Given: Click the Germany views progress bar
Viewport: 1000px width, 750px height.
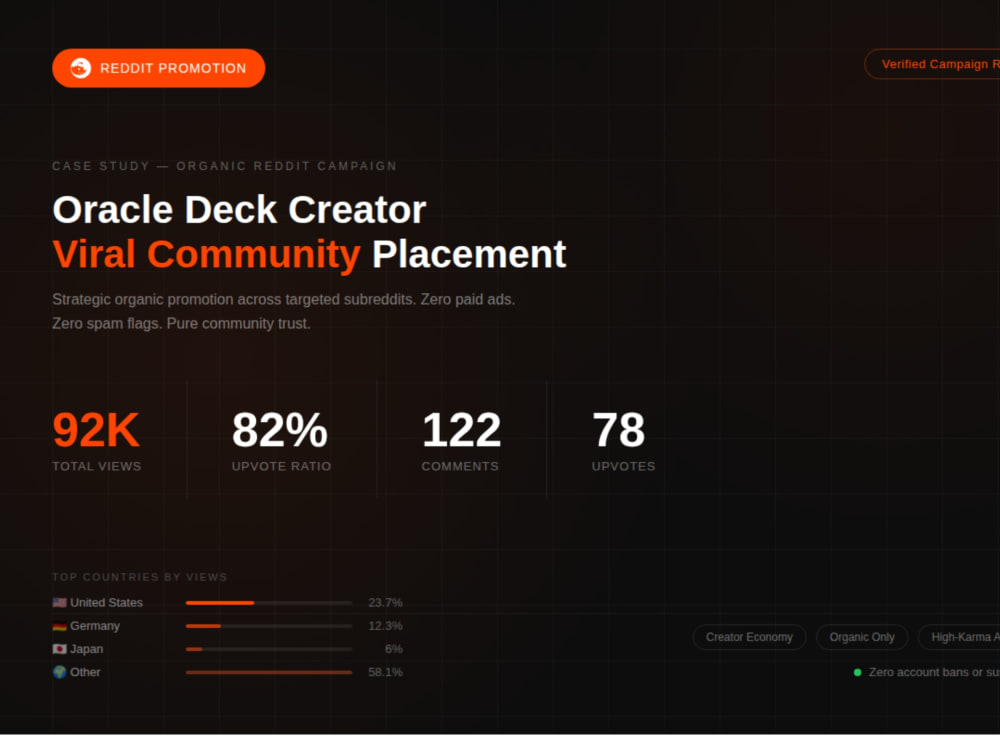Looking at the screenshot, I should pos(268,626).
